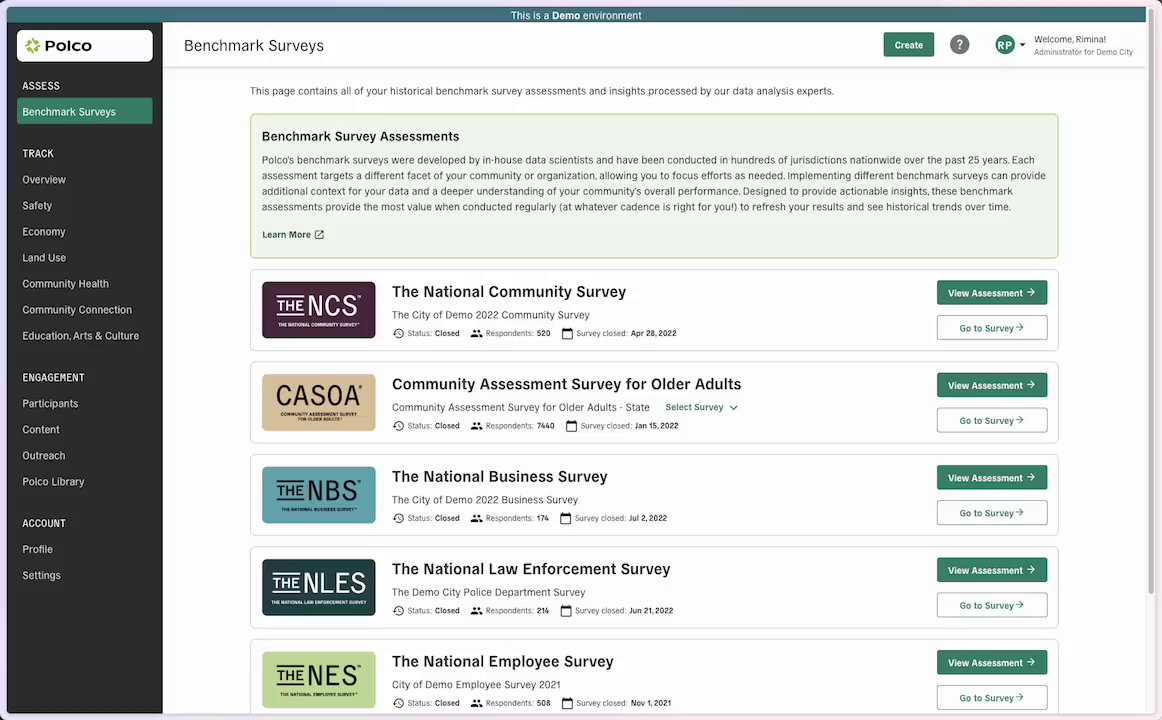Viewport: 1162px width, 720px height.
Task: Click status history icon for Law Enforcement Survey
Action: click(399, 612)
